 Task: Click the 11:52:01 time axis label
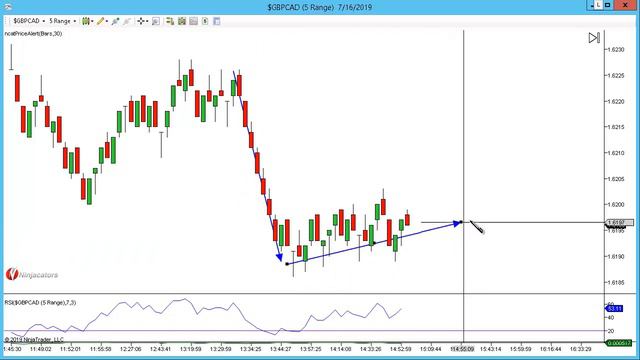tap(71, 349)
